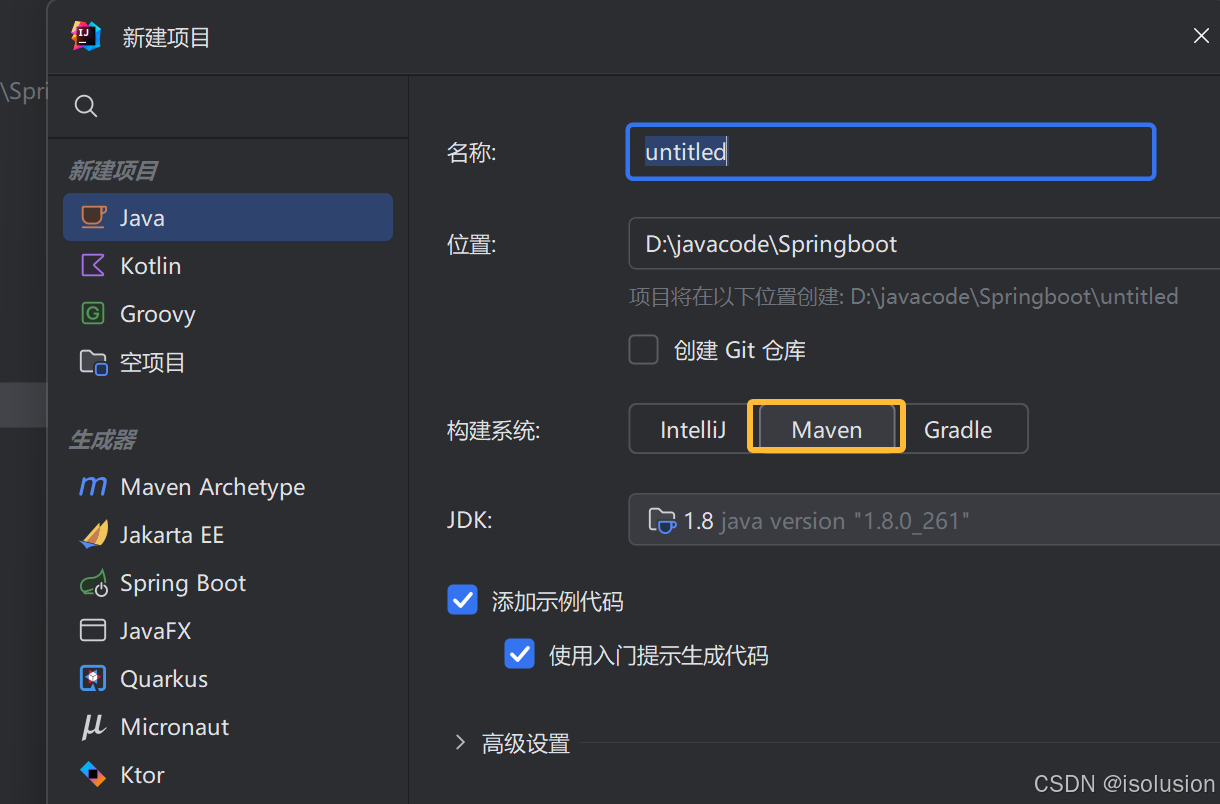Expand the 高级设置 section
This screenshot has width=1220, height=804.
[460, 742]
